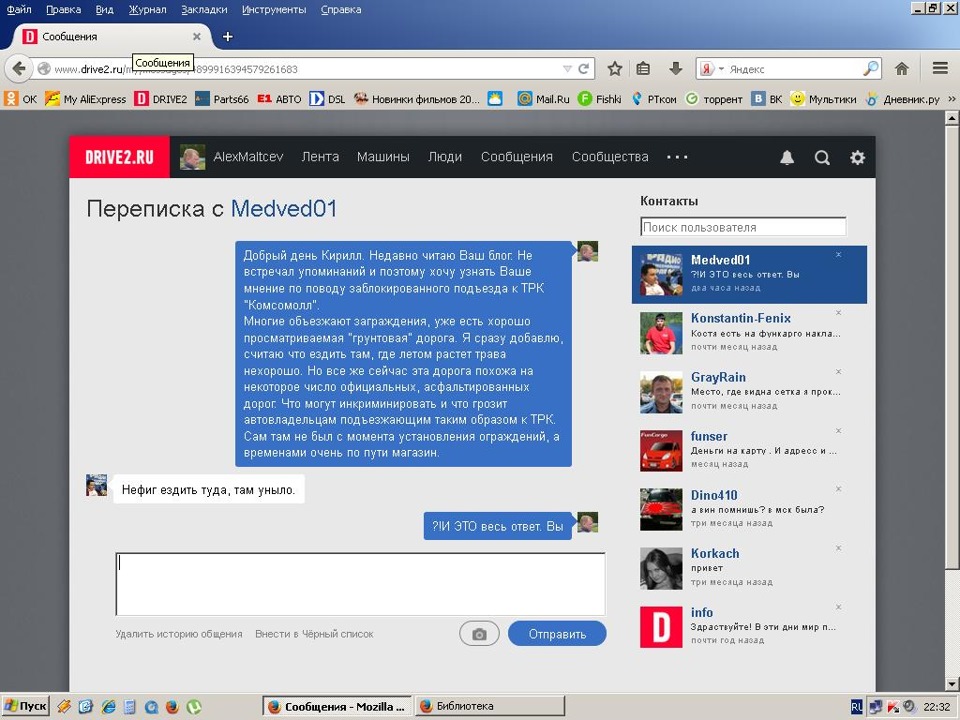960x720 pixels.
Task: Open the E1 АВТО bookmark
Action: 279,99
